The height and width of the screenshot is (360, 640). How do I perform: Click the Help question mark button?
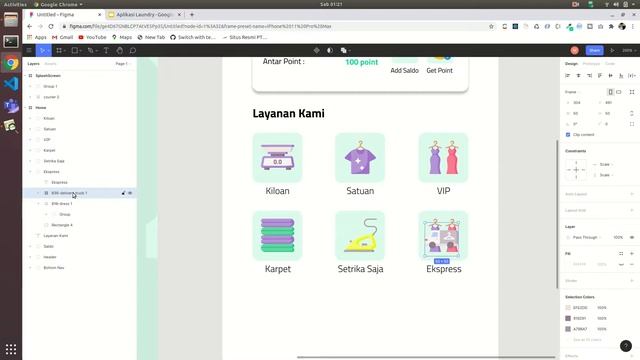(626, 346)
